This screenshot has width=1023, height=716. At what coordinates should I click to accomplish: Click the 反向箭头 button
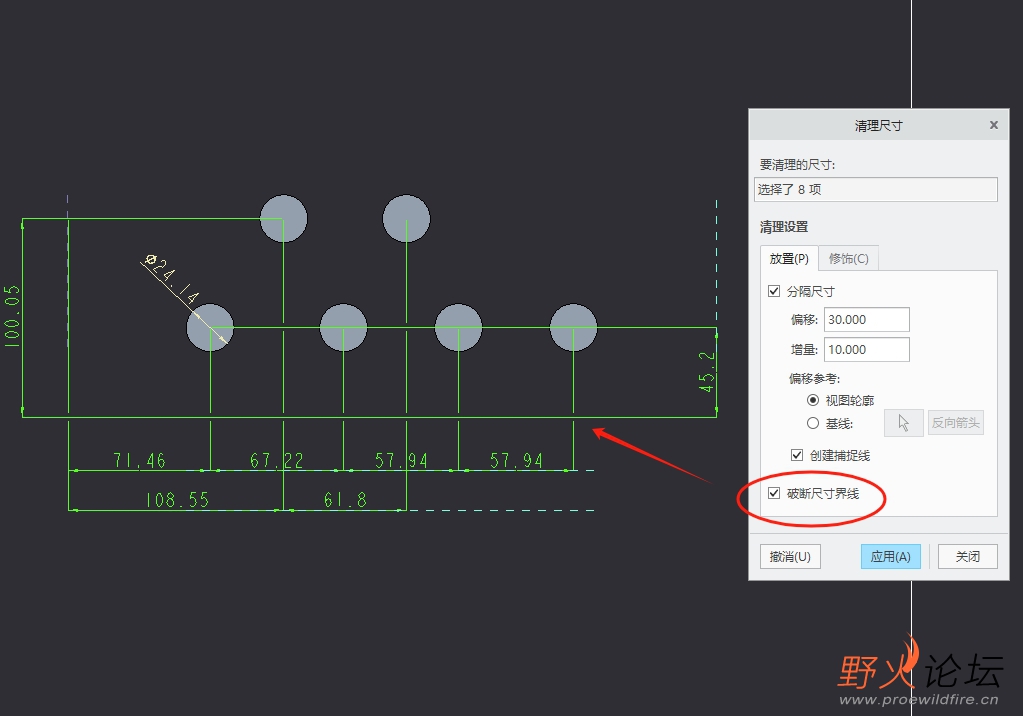point(956,423)
